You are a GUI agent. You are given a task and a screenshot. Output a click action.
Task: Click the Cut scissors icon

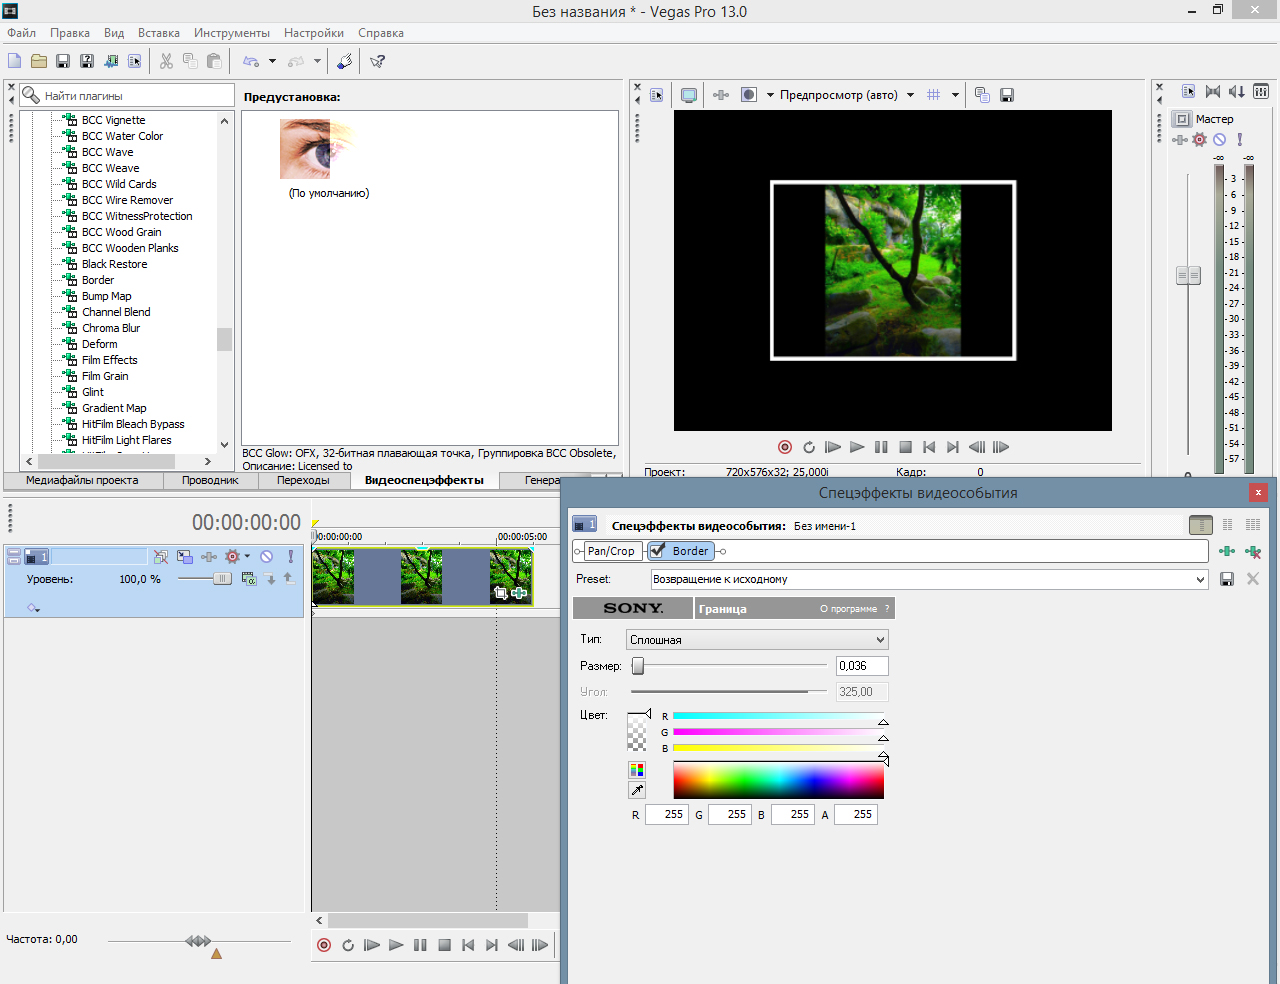[166, 61]
